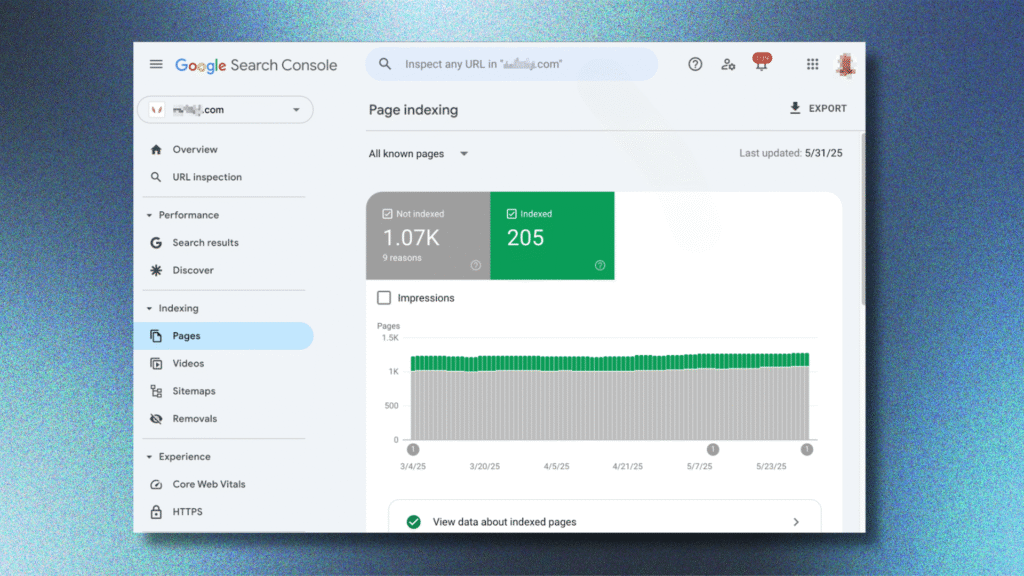Click help icon on Indexed card
This screenshot has height=576, width=1024.
point(600,265)
